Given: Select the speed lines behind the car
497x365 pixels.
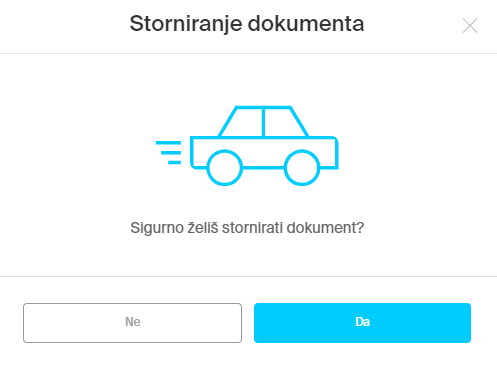Looking at the screenshot, I should point(168,153).
